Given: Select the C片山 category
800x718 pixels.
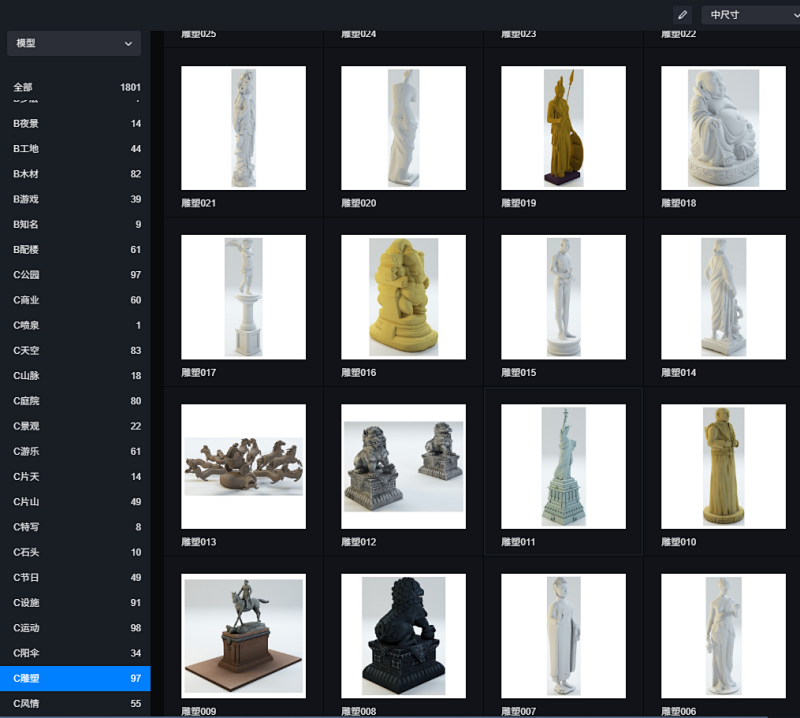Looking at the screenshot, I should pyautogui.click(x=76, y=502).
